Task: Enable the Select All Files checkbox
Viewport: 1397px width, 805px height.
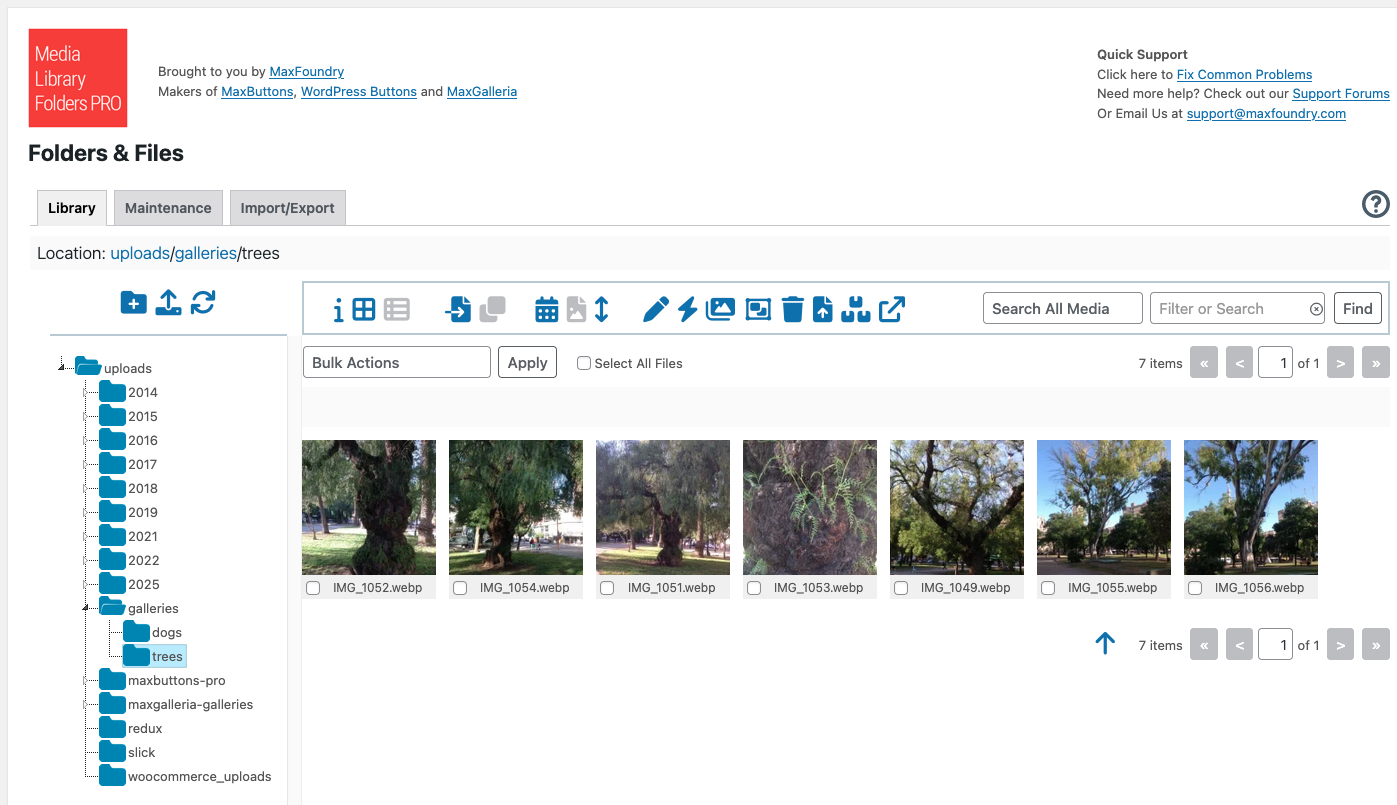Action: pyautogui.click(x=584, y=364)
